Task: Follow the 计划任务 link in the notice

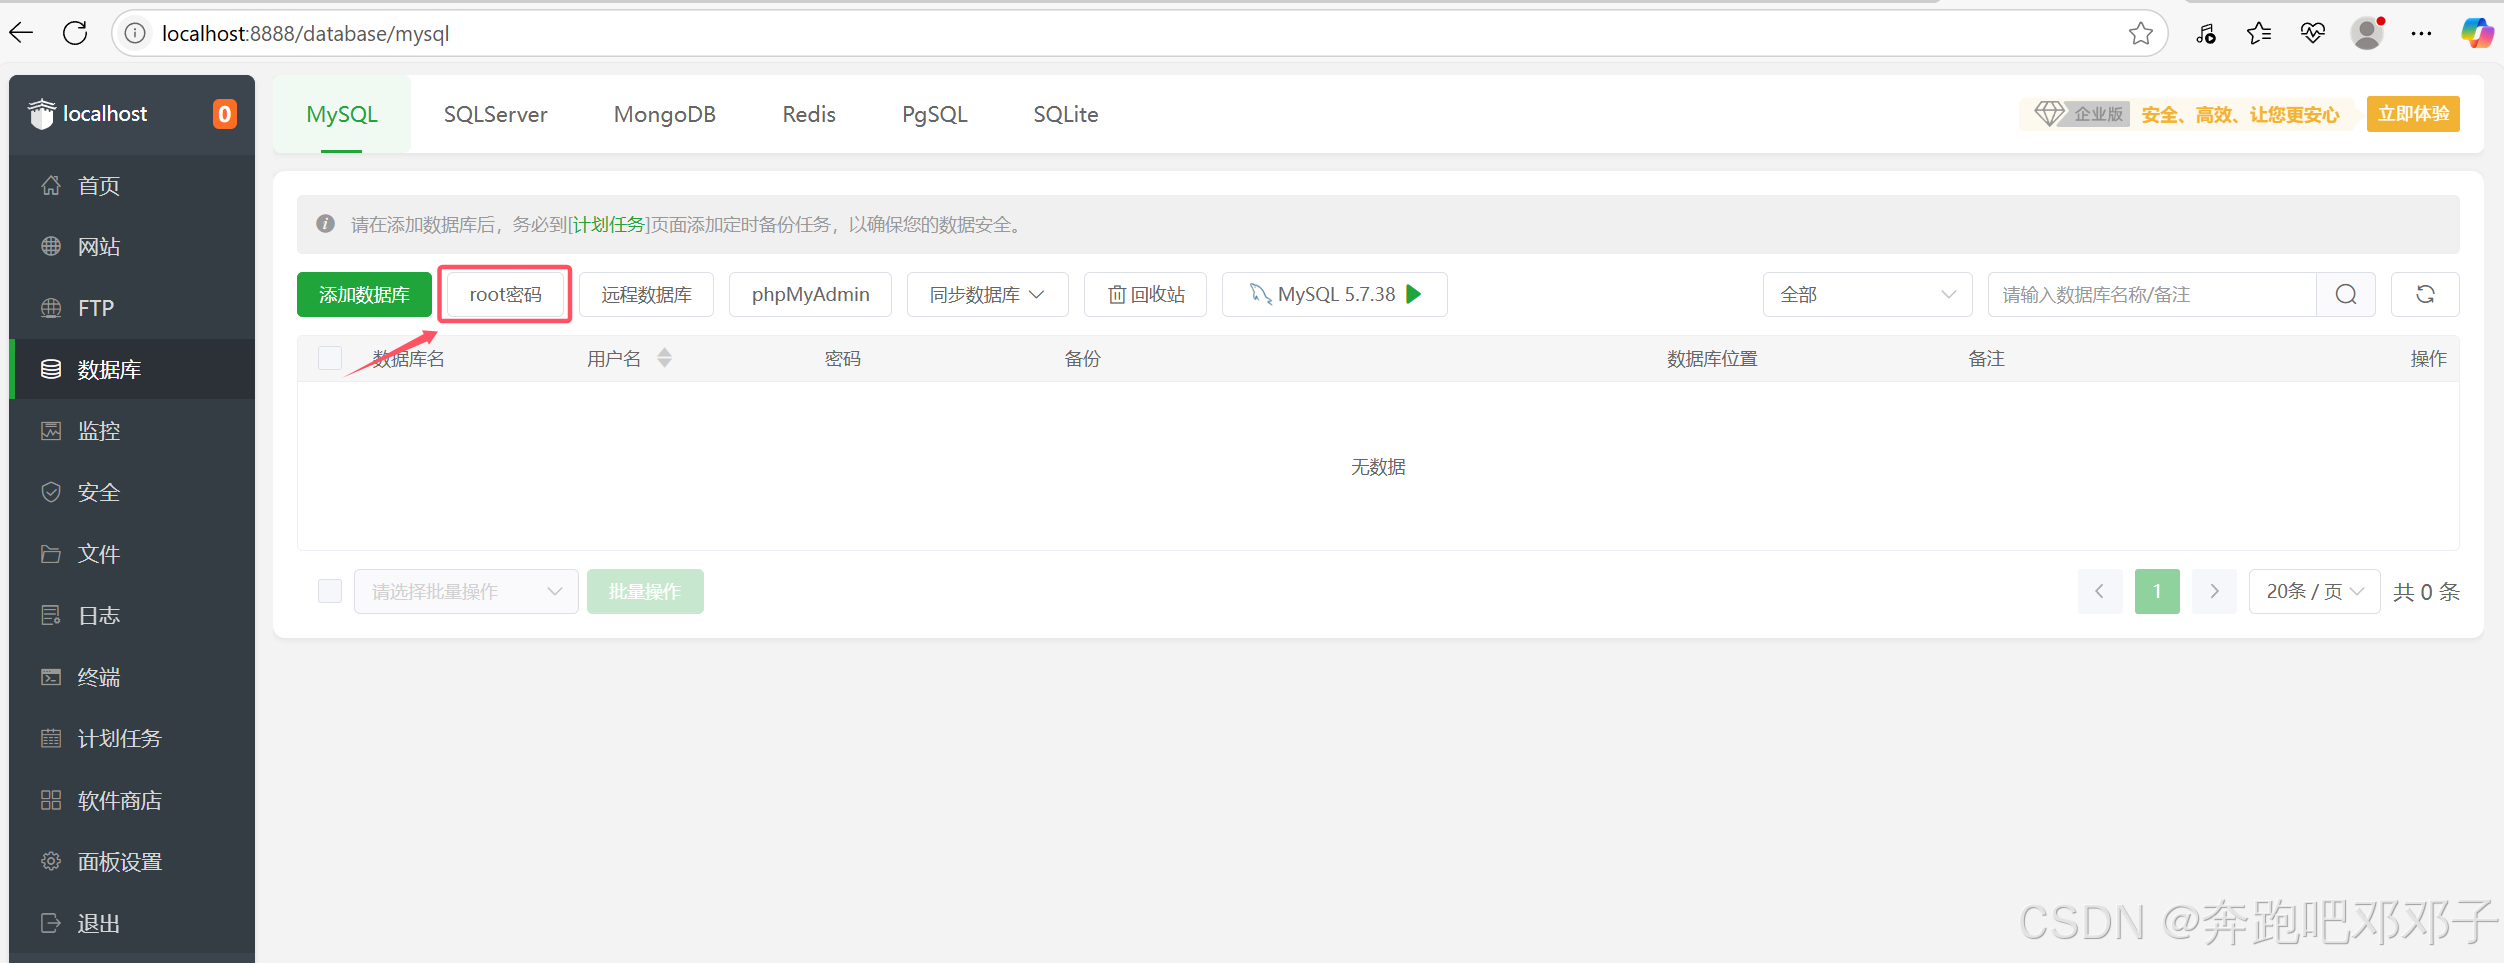Action: [609, 225]
